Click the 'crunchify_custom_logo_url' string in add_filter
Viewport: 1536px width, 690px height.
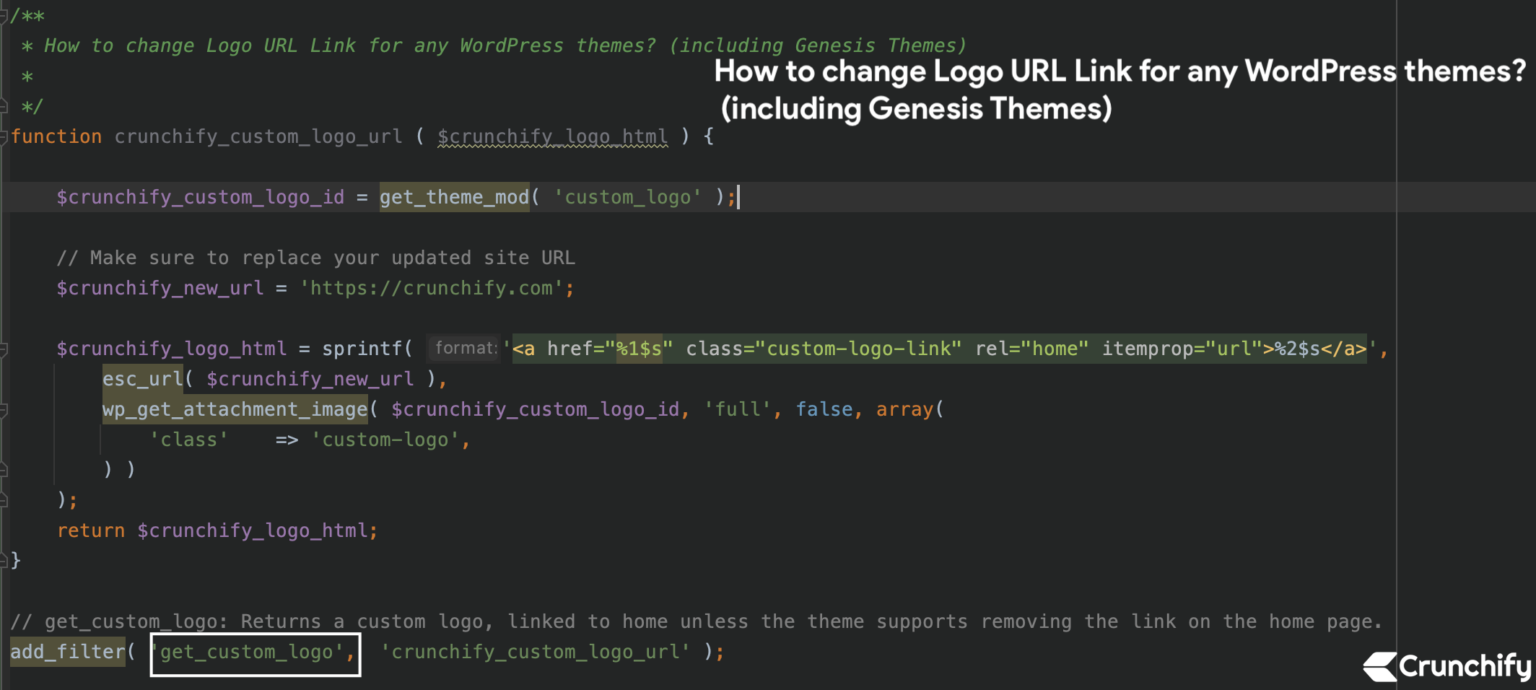tap(536, 651)
